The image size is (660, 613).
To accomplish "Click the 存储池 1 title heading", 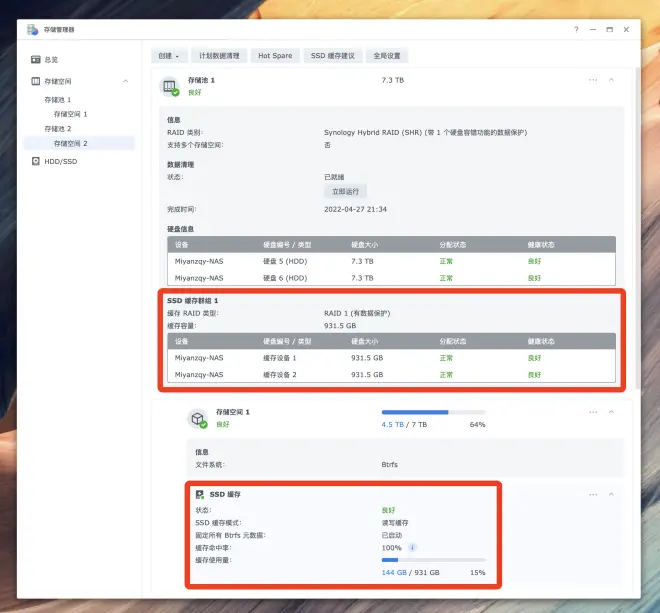I will 201,80.
